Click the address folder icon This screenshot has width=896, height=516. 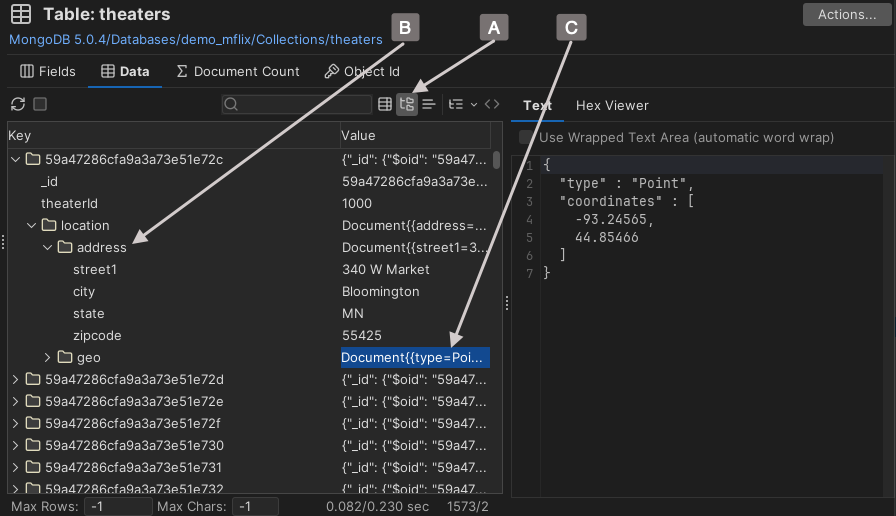pos(66,247)
